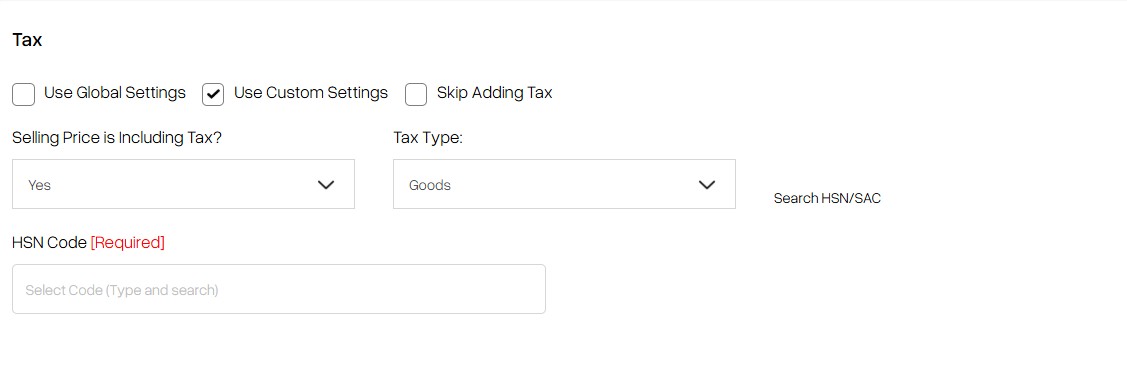Click the Selling Price is Including Tax? label

click(117, 138)
